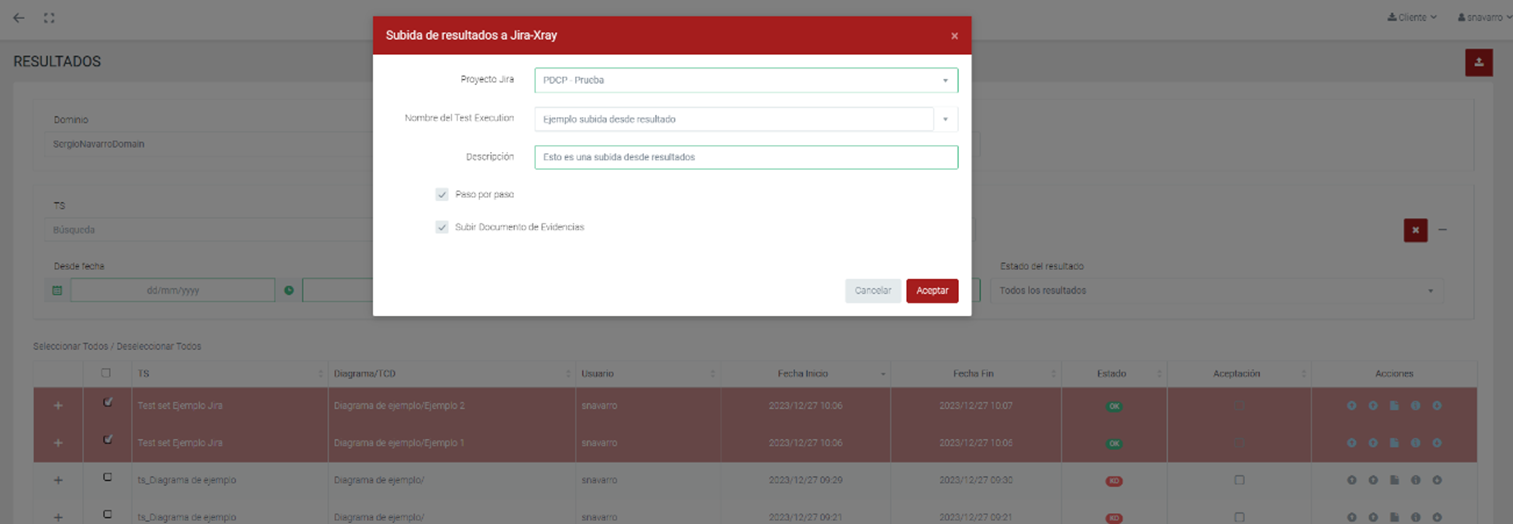Click the green clock icon beside date
Image resolution: width=1513 pixels, height=524 pixels.
click(289, 291)
